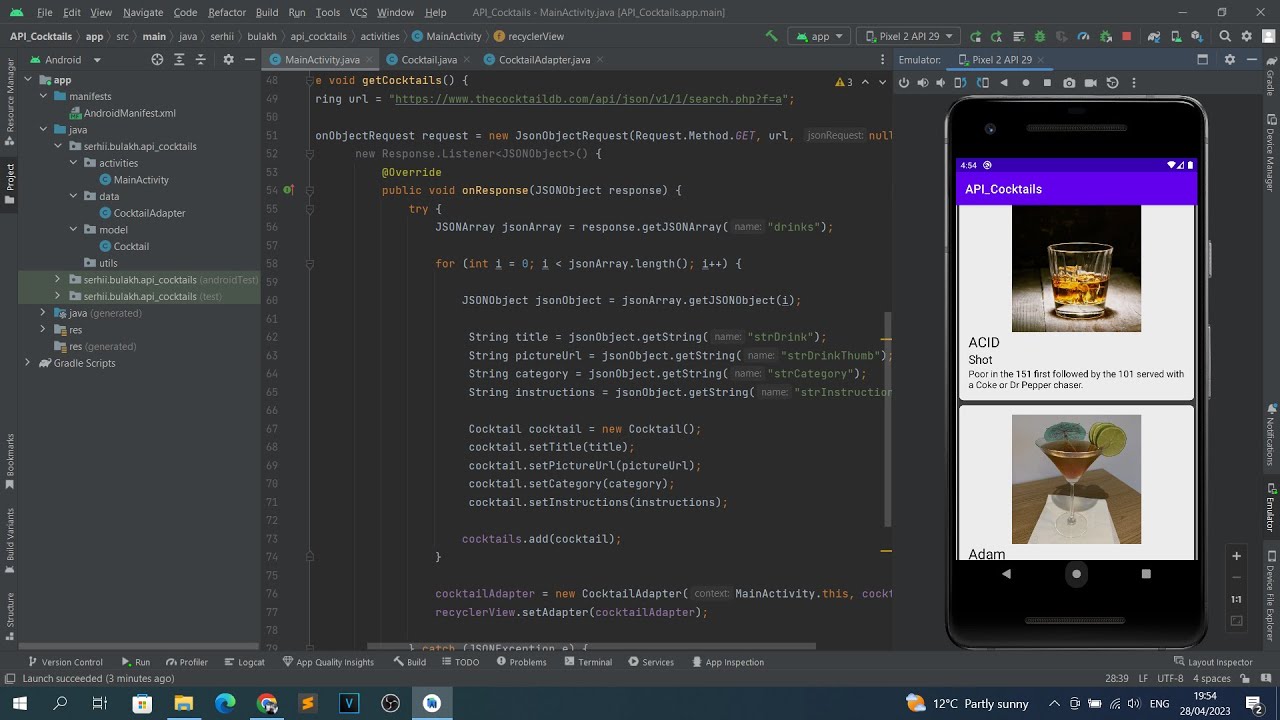The image size is (1280, 720).
Task: Open the Layout Inspector tool window
Action: [x=1213, y=662]
